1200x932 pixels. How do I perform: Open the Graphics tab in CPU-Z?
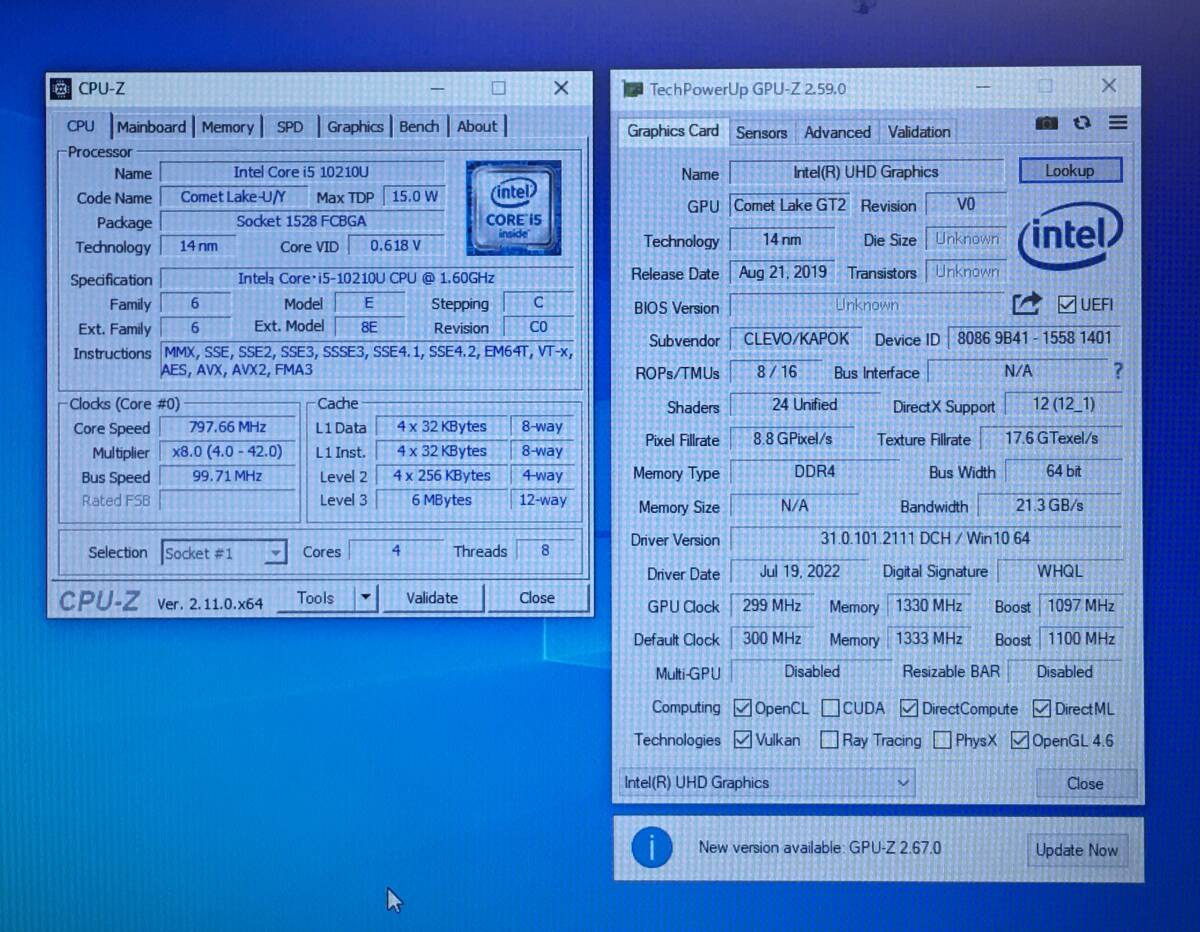pyautogui.click(x=355, y=127)
